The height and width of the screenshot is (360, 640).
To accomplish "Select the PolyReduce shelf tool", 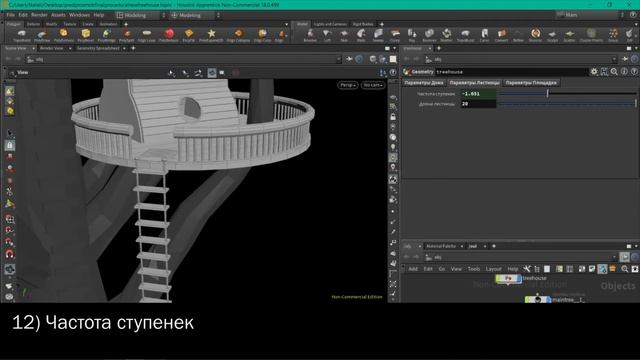I will [x=169, y=35].
